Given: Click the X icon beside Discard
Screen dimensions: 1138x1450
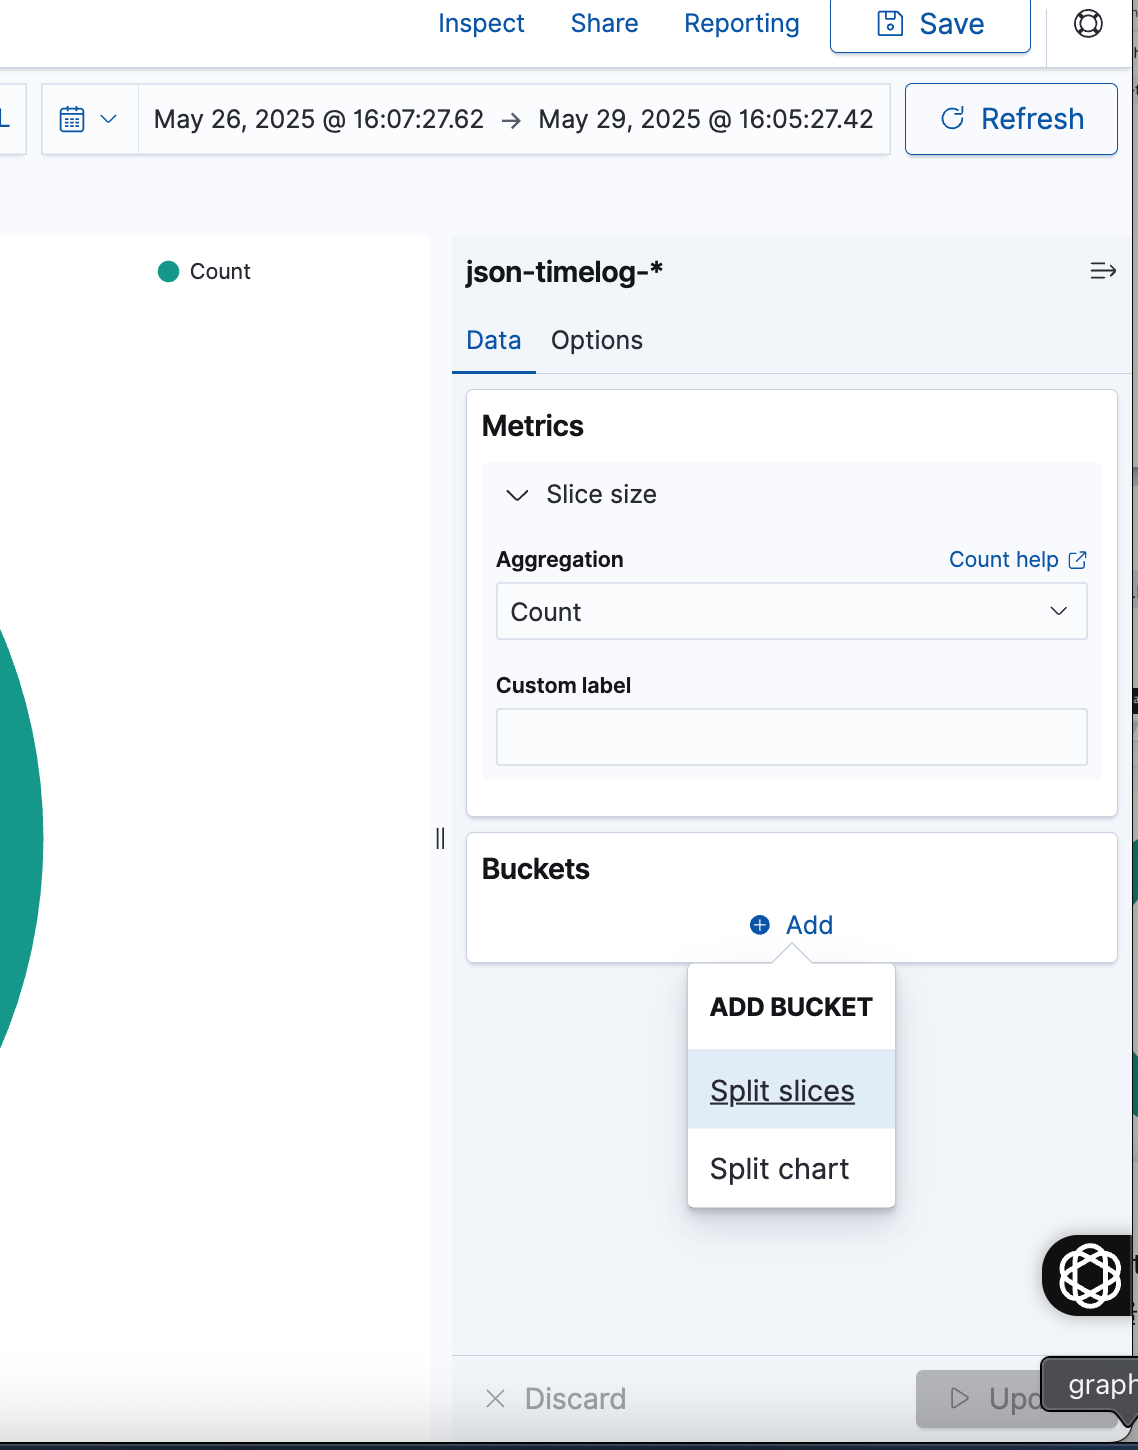Looking at the screenshot, I should click(x=495, y=1398).
